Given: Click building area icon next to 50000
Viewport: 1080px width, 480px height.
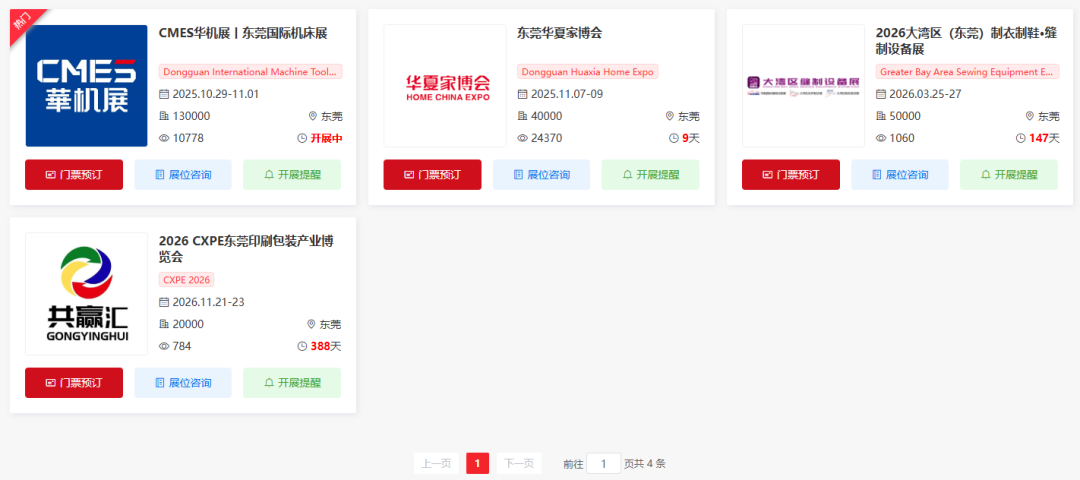Looking at the screenshot, I should tap(881, 116).
